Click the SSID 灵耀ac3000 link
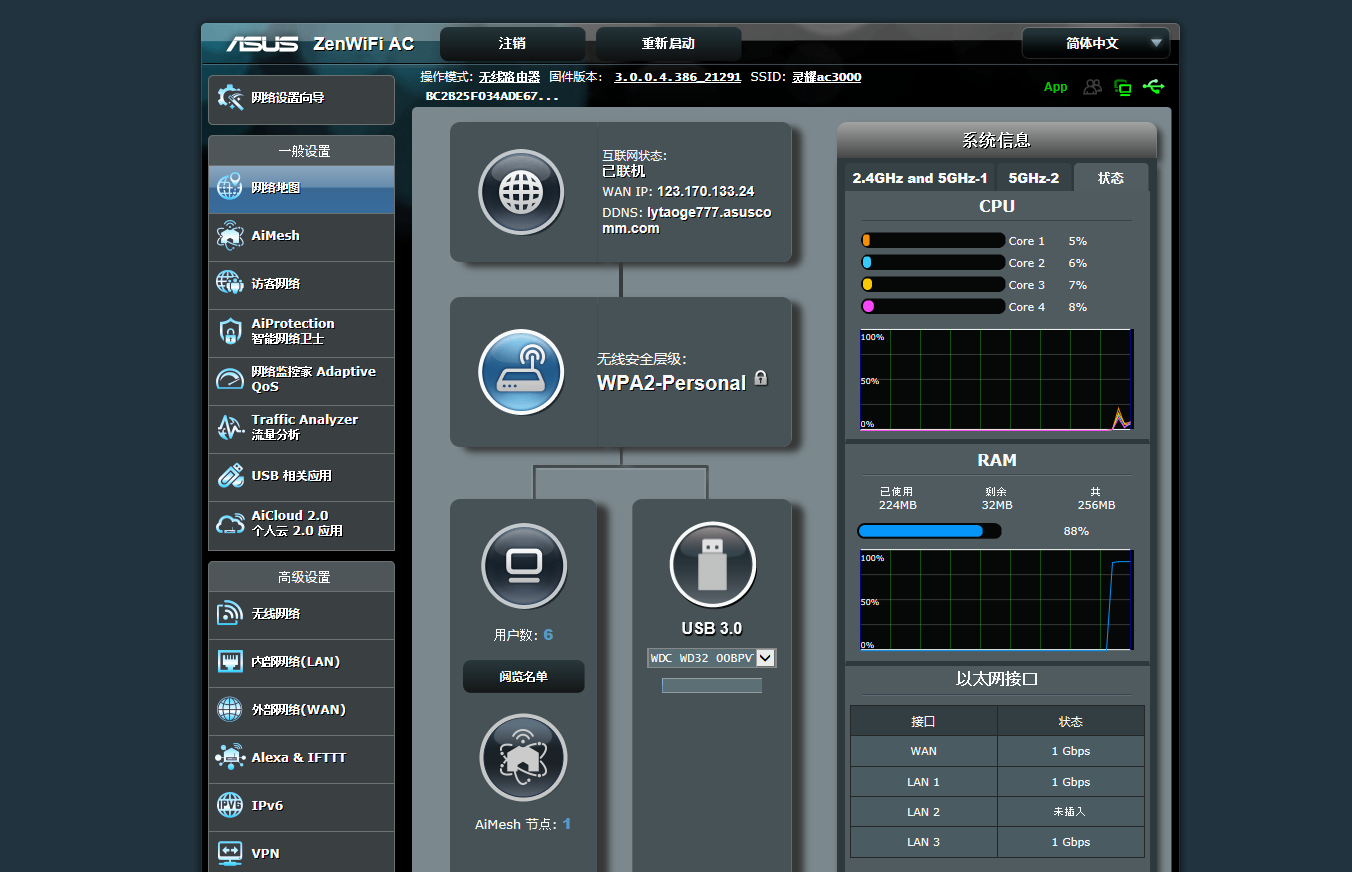The width and height of the screenshot is (1352, 872). 826,77
